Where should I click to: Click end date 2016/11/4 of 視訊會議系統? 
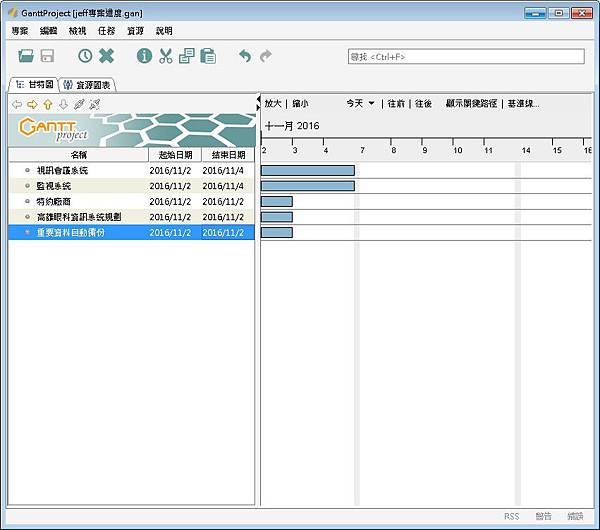223,170
